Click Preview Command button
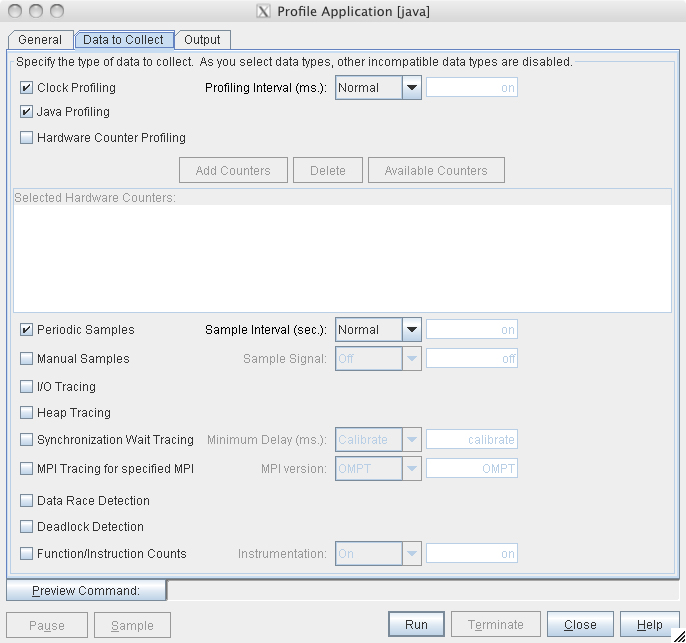This screenshot has height=643, width=686. [86, 591]
